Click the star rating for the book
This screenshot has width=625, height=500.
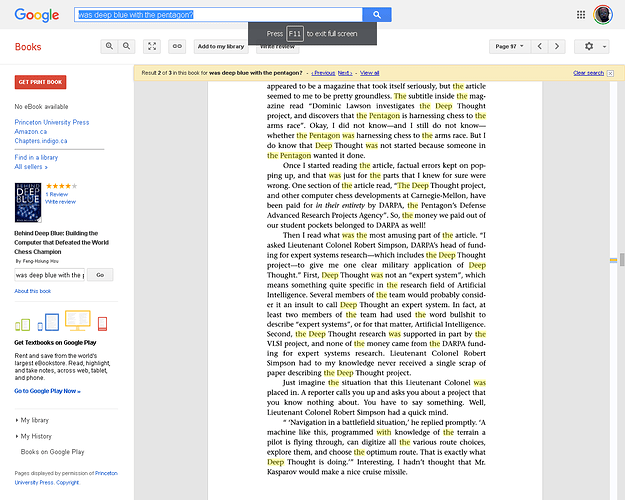tap(61, 186)
